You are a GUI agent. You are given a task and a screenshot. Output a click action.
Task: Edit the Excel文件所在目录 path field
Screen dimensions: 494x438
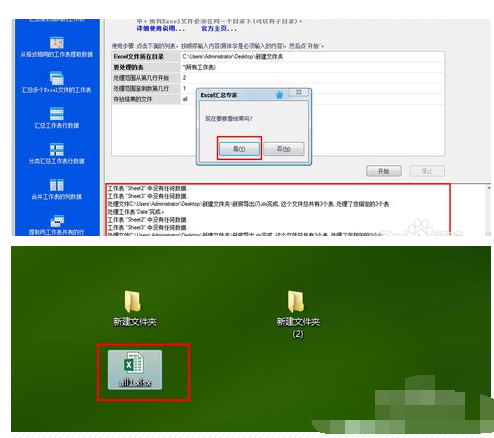click(312, 57)
